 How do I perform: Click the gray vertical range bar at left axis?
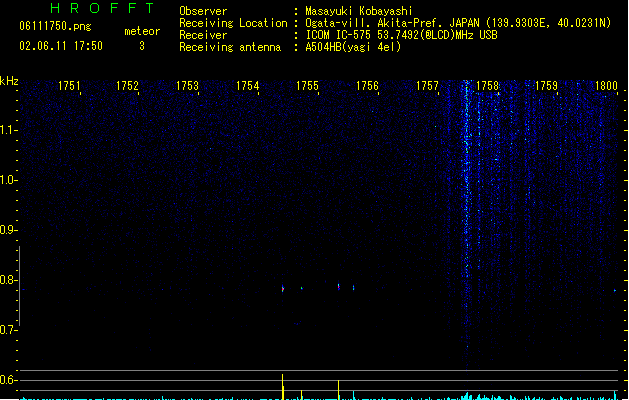(19, 286)
